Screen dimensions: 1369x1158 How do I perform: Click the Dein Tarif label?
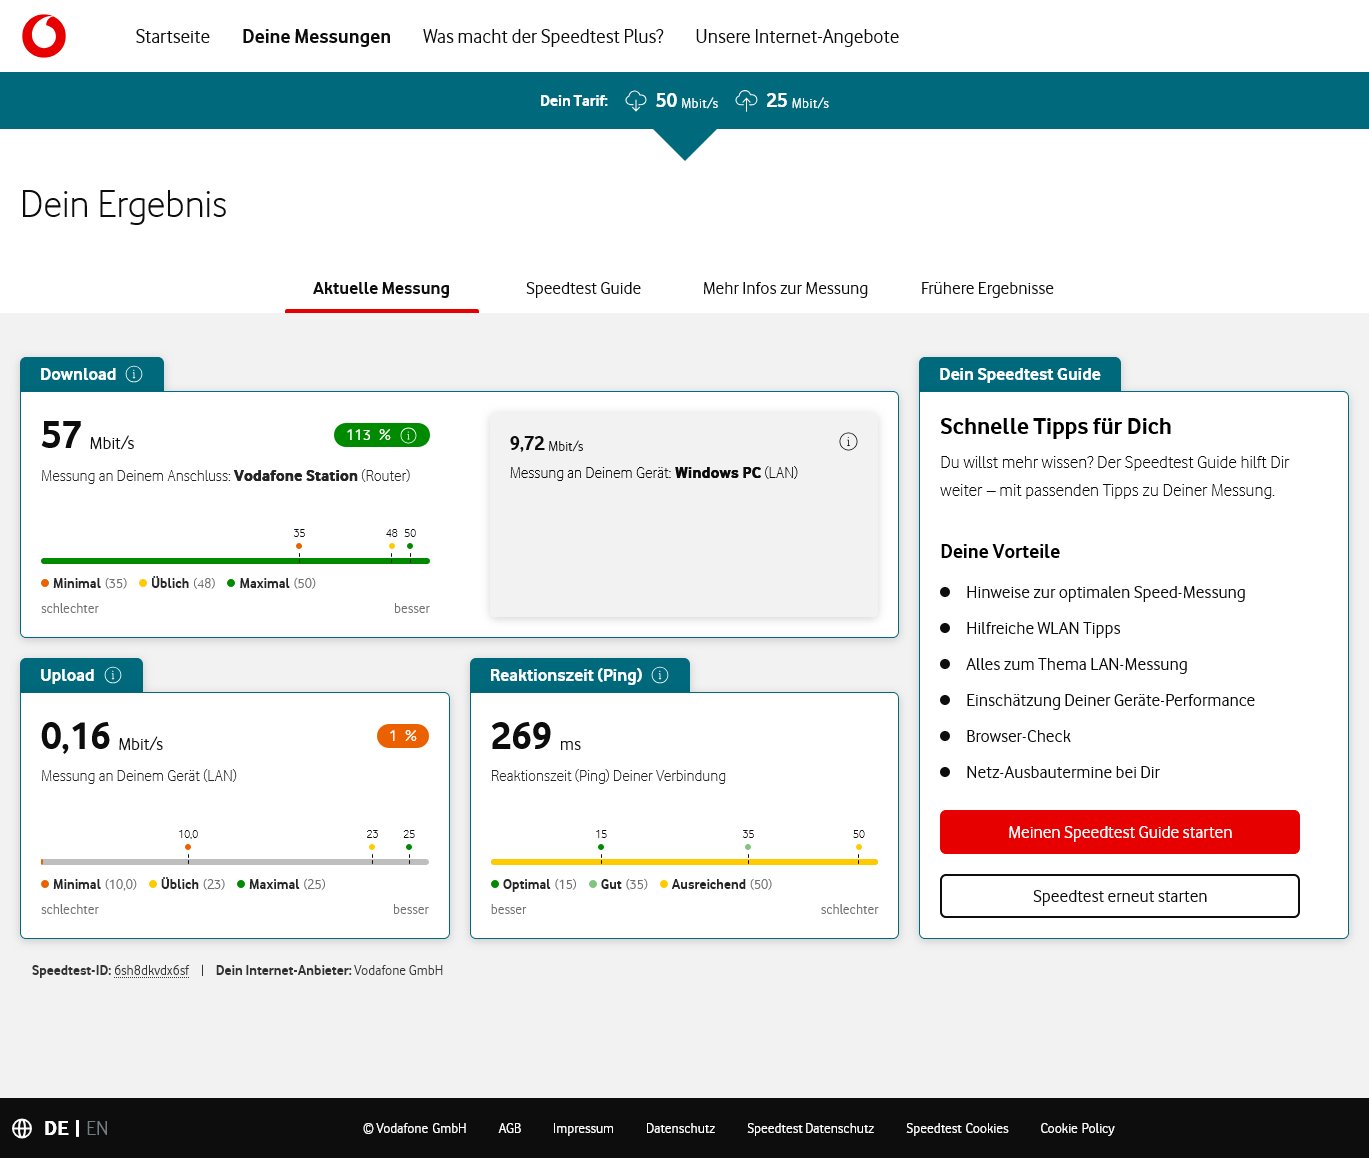[574, 101]
